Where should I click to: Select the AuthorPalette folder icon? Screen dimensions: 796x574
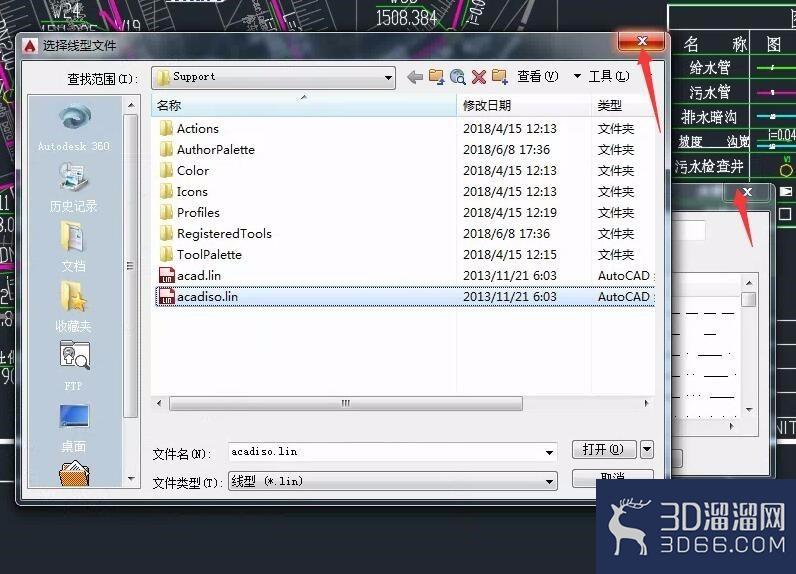tap(167, 149)
